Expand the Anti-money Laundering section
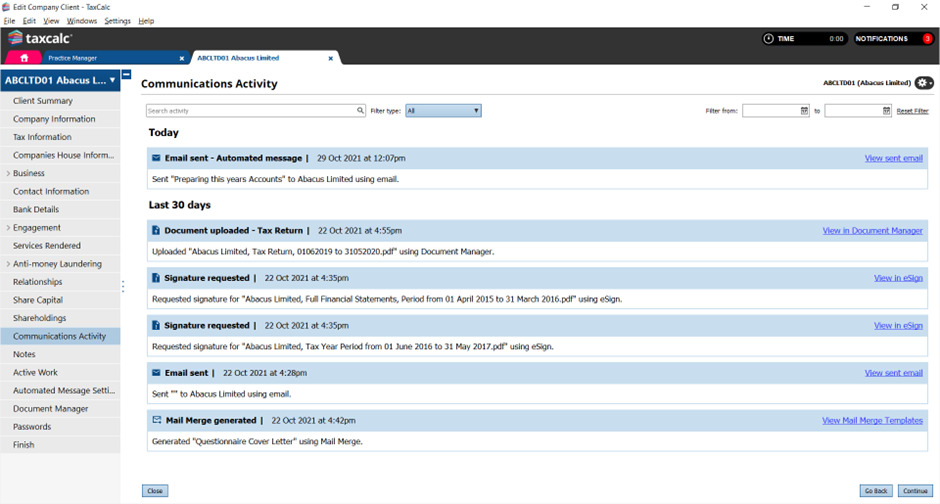940x504 pixels. pos(8,264)
